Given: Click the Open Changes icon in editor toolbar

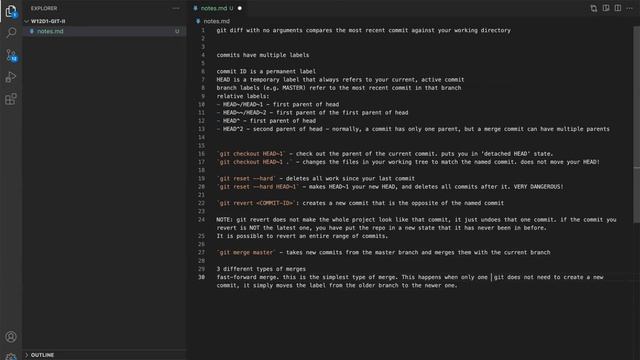Looking at the screenshot, I should coord(594,8).
